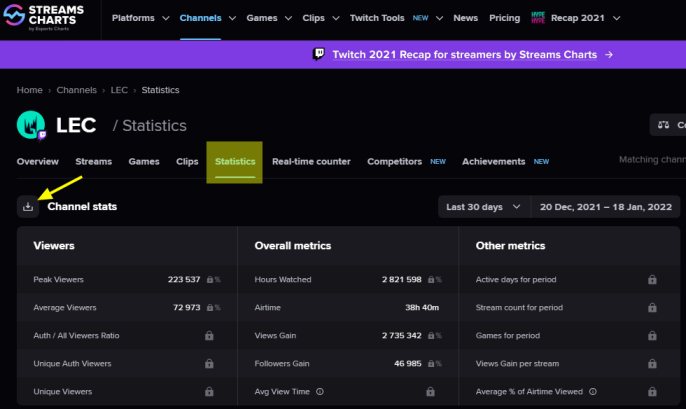
Task: Click the info icon beside Avg View Time
Action: (x=320, y=392)
